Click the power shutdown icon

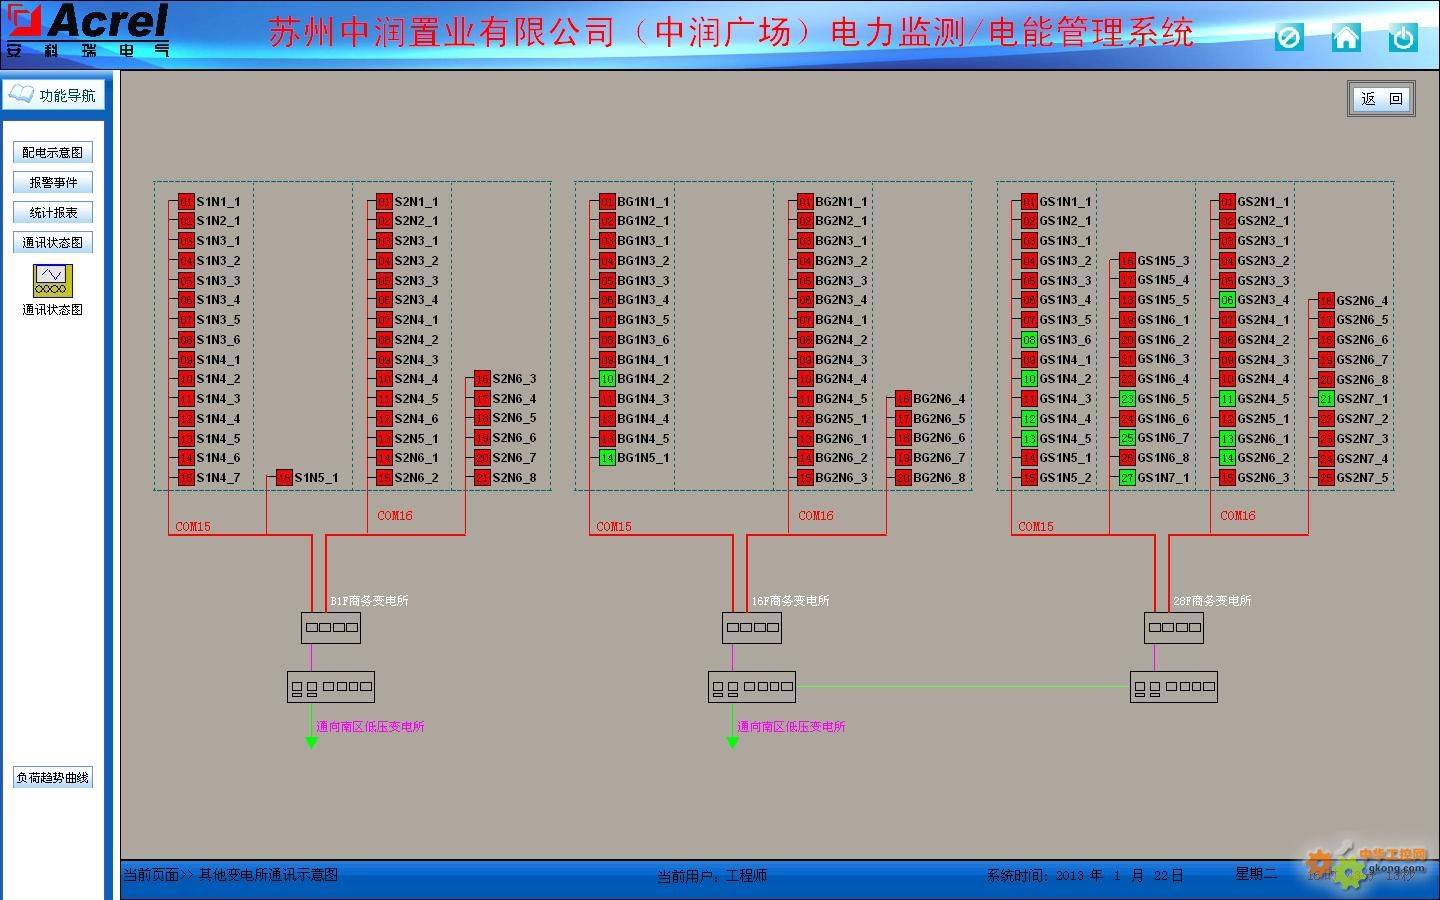click(x=1403, y=38)
